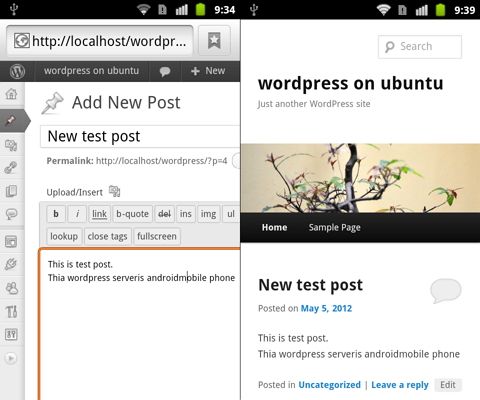The width and height of the screenshot is (480, 400).
Task: Open the Plugins sidebar icon
Action: tap(11, 264)
